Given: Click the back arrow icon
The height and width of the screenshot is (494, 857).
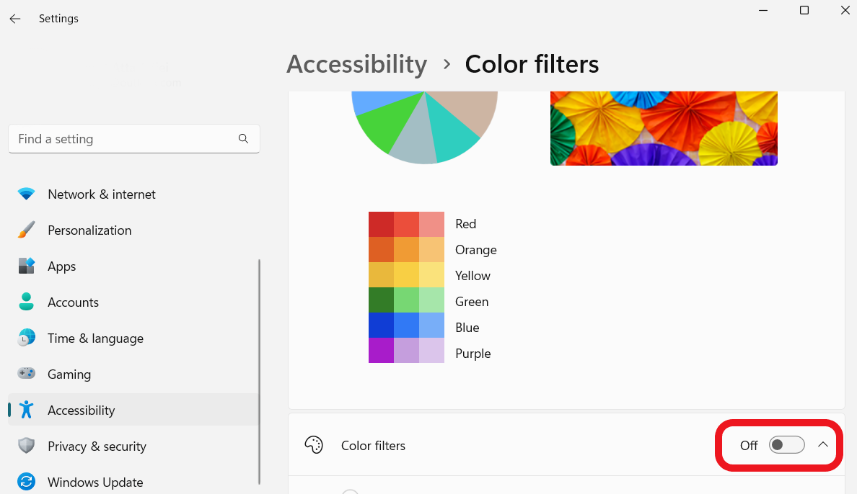Looking at the screenshot, I should tap(15, 19).
